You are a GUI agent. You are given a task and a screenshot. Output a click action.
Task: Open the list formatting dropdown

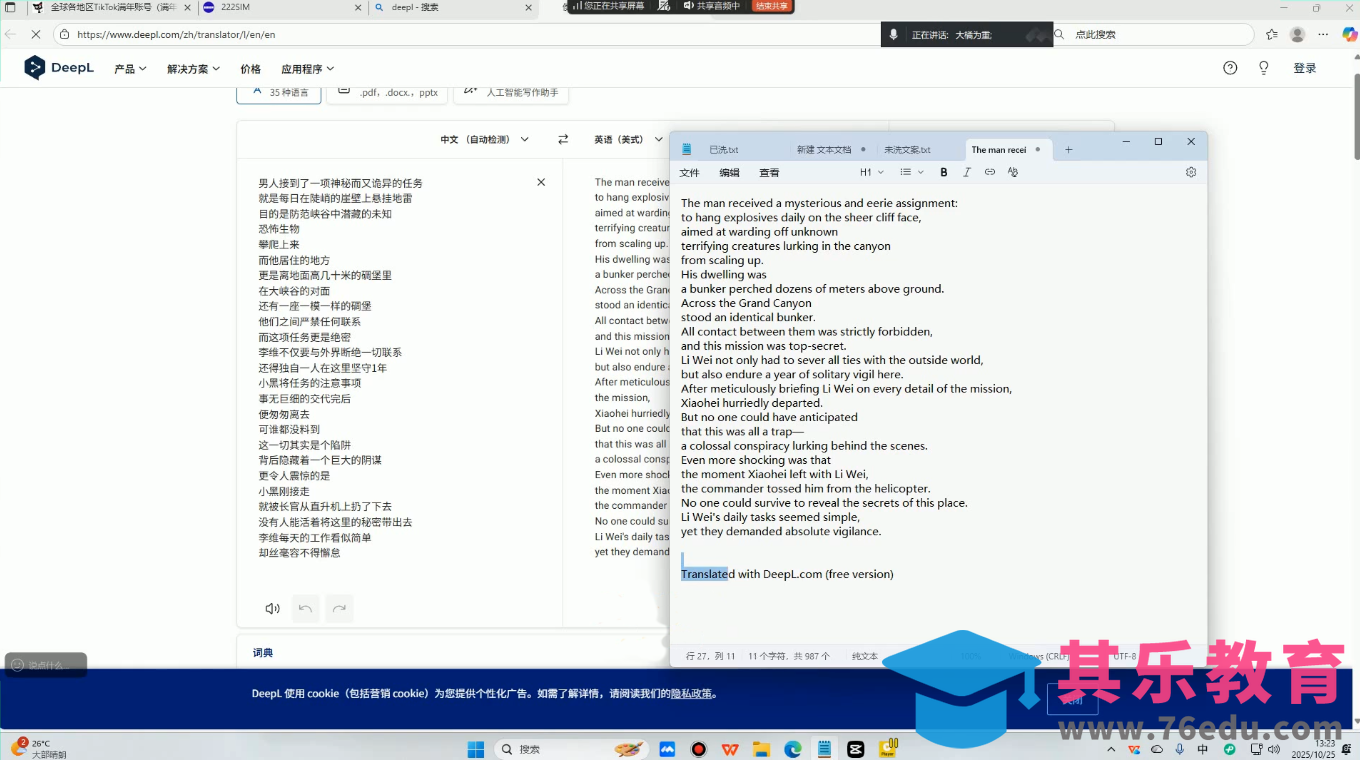[910, 172]
